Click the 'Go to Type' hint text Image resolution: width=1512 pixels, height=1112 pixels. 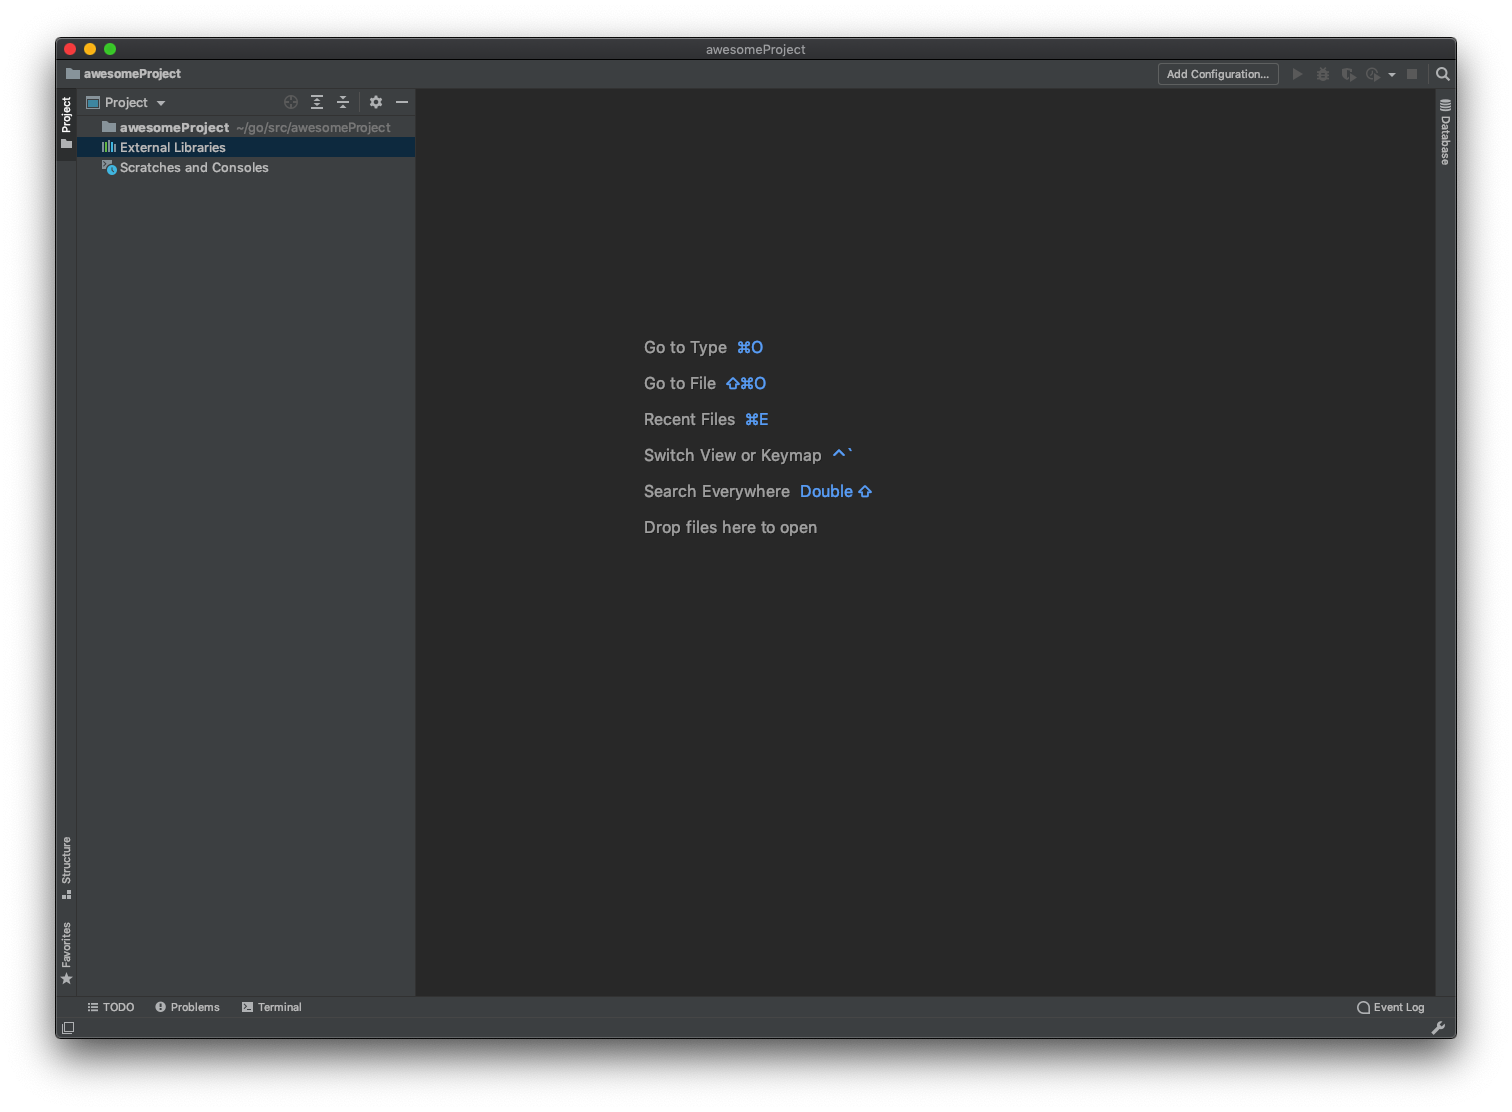pos(685,347)
